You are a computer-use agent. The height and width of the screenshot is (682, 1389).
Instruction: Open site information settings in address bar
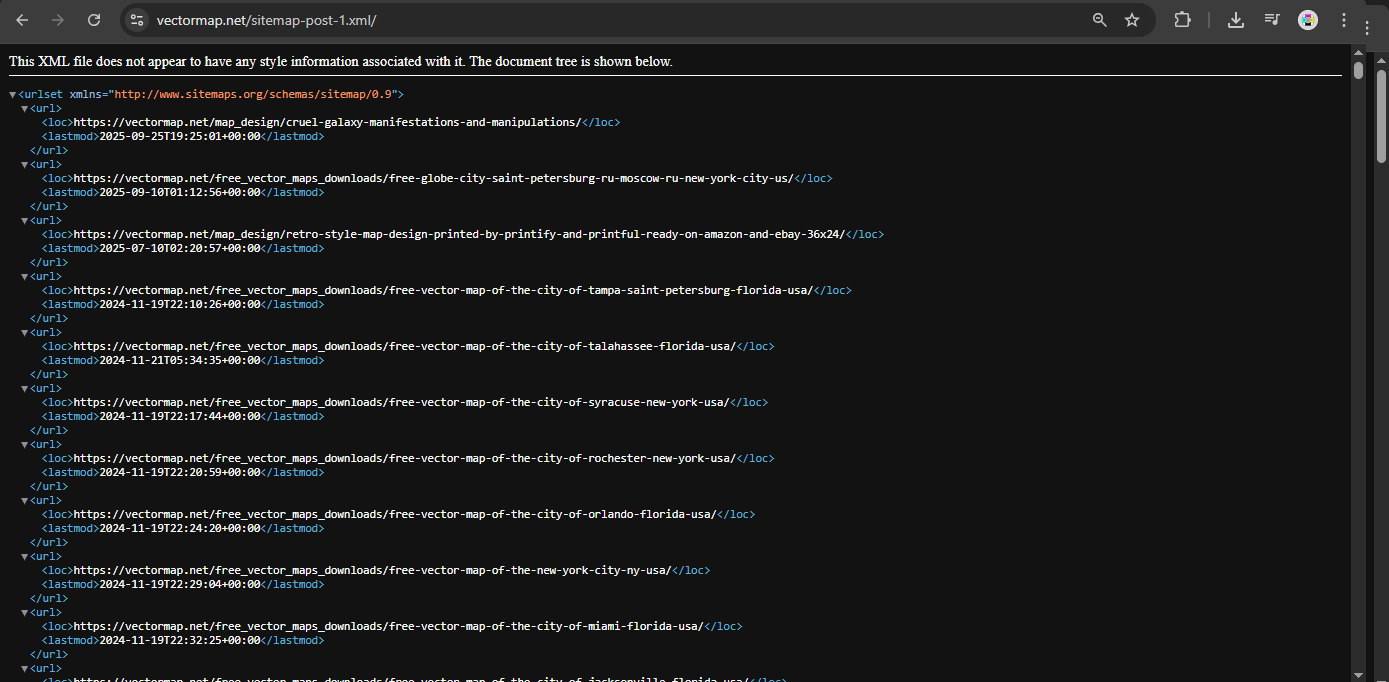click(136, 19)
